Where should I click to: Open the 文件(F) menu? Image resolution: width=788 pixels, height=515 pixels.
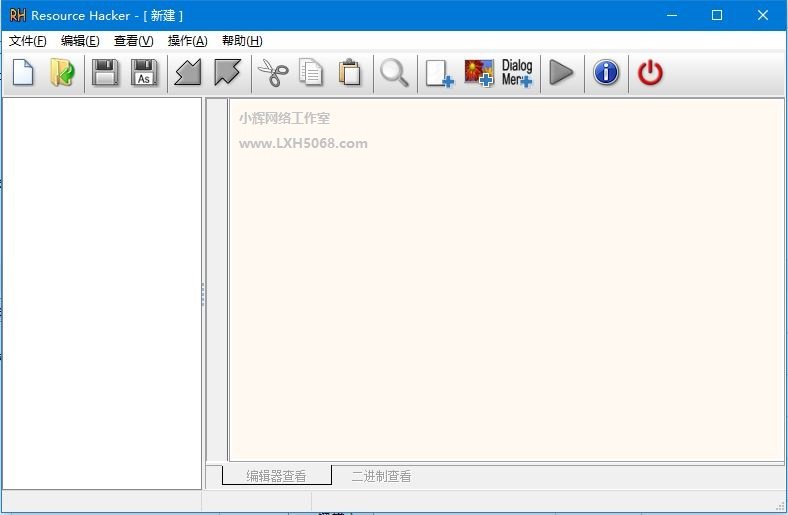(x=28, y=41)
